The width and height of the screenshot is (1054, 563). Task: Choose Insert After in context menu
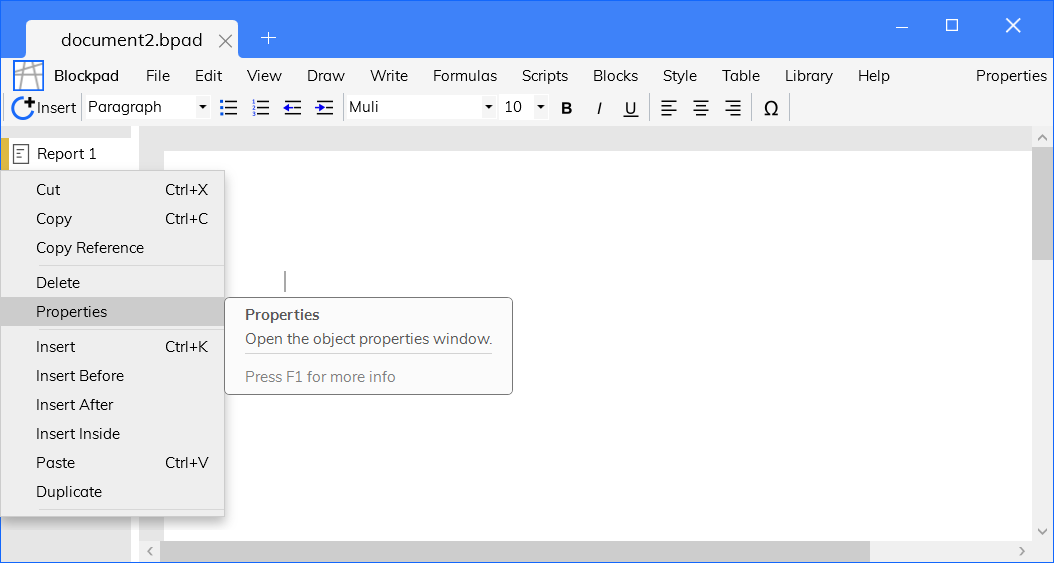pos(112,404)
